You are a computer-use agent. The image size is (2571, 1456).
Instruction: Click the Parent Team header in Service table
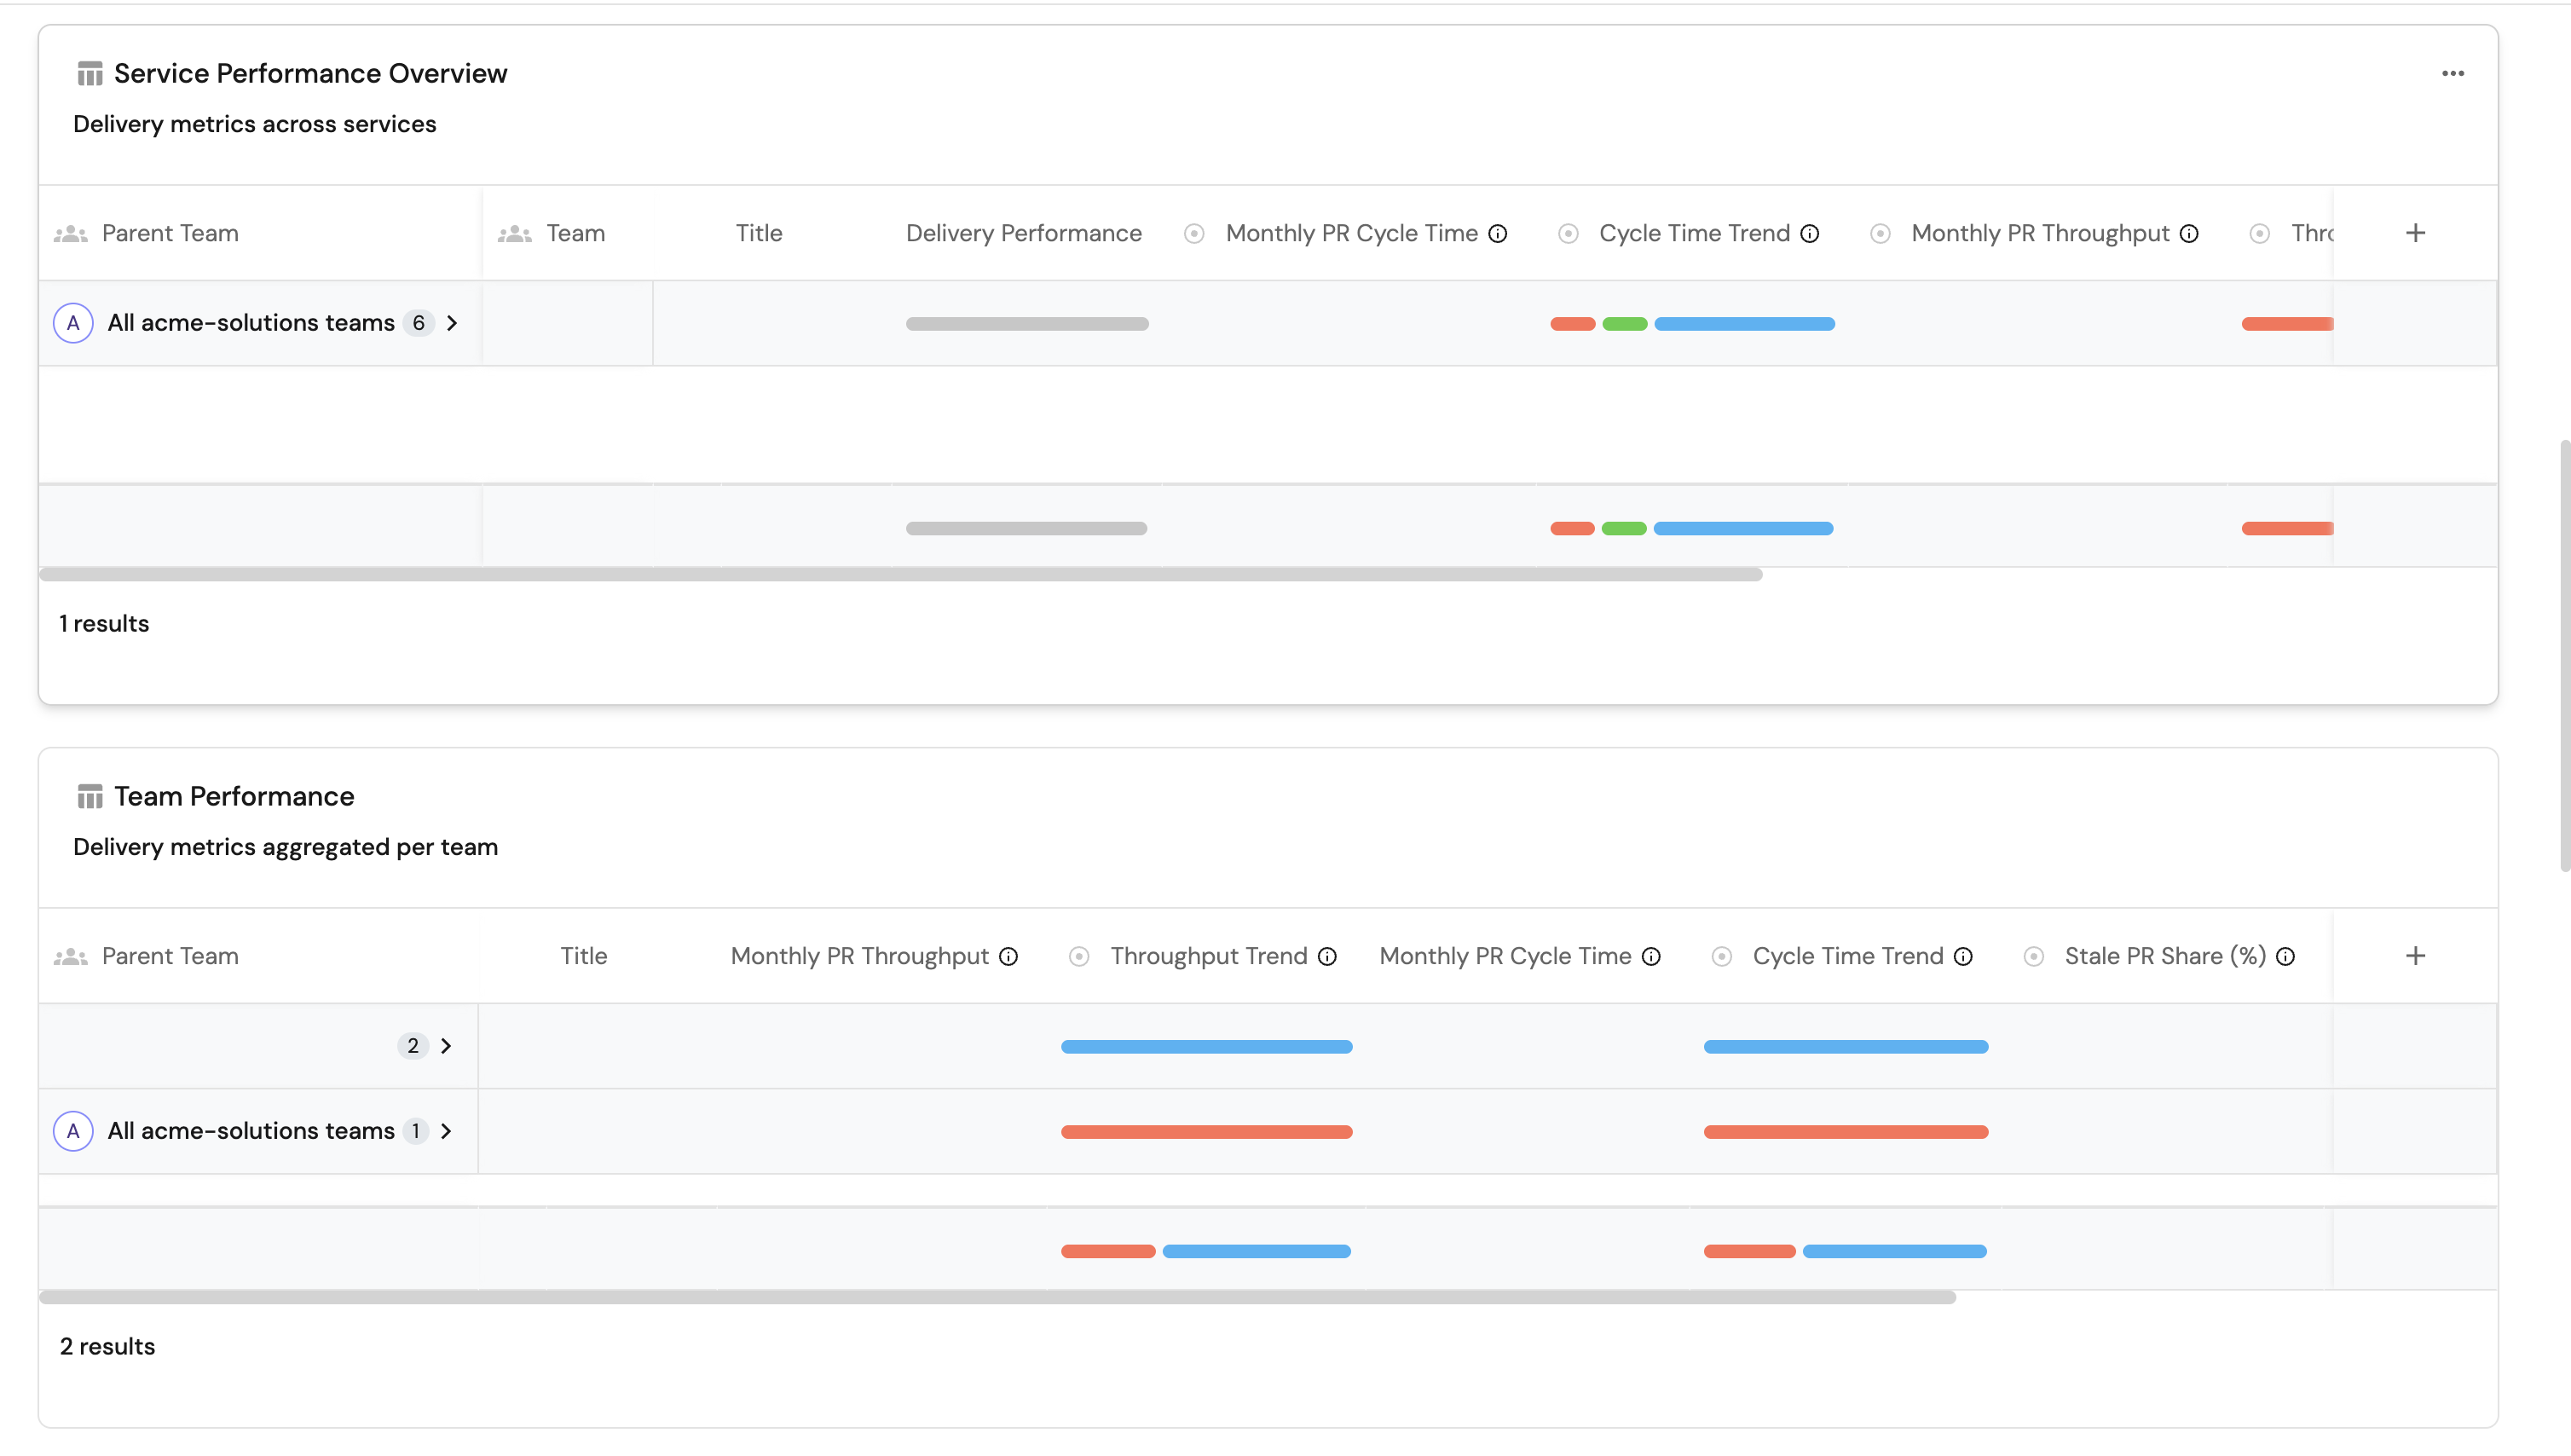tap(170, 233)
